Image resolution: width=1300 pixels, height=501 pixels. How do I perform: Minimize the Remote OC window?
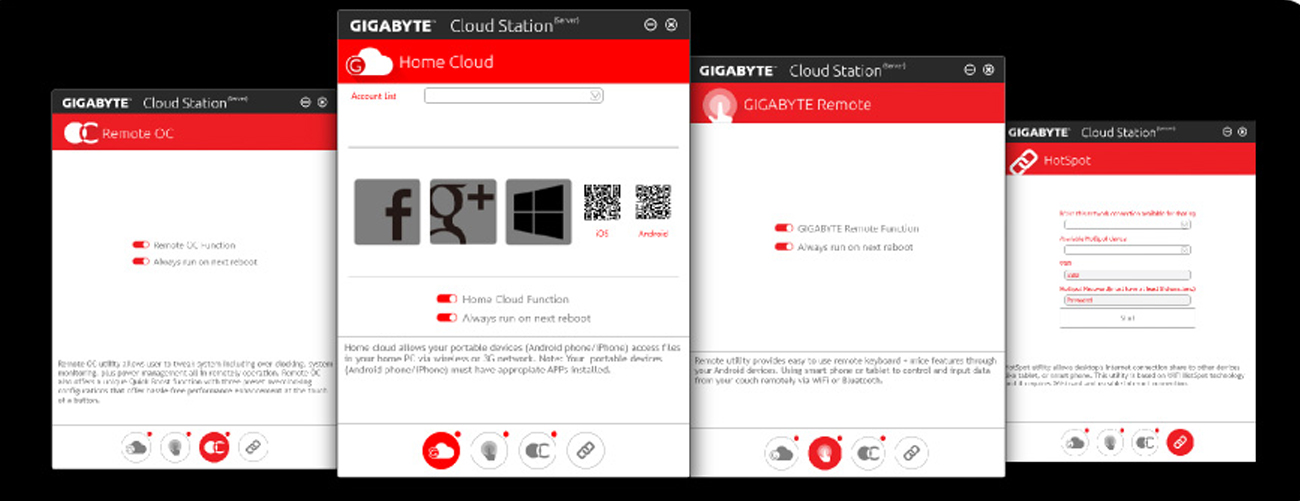click(306, 102)
